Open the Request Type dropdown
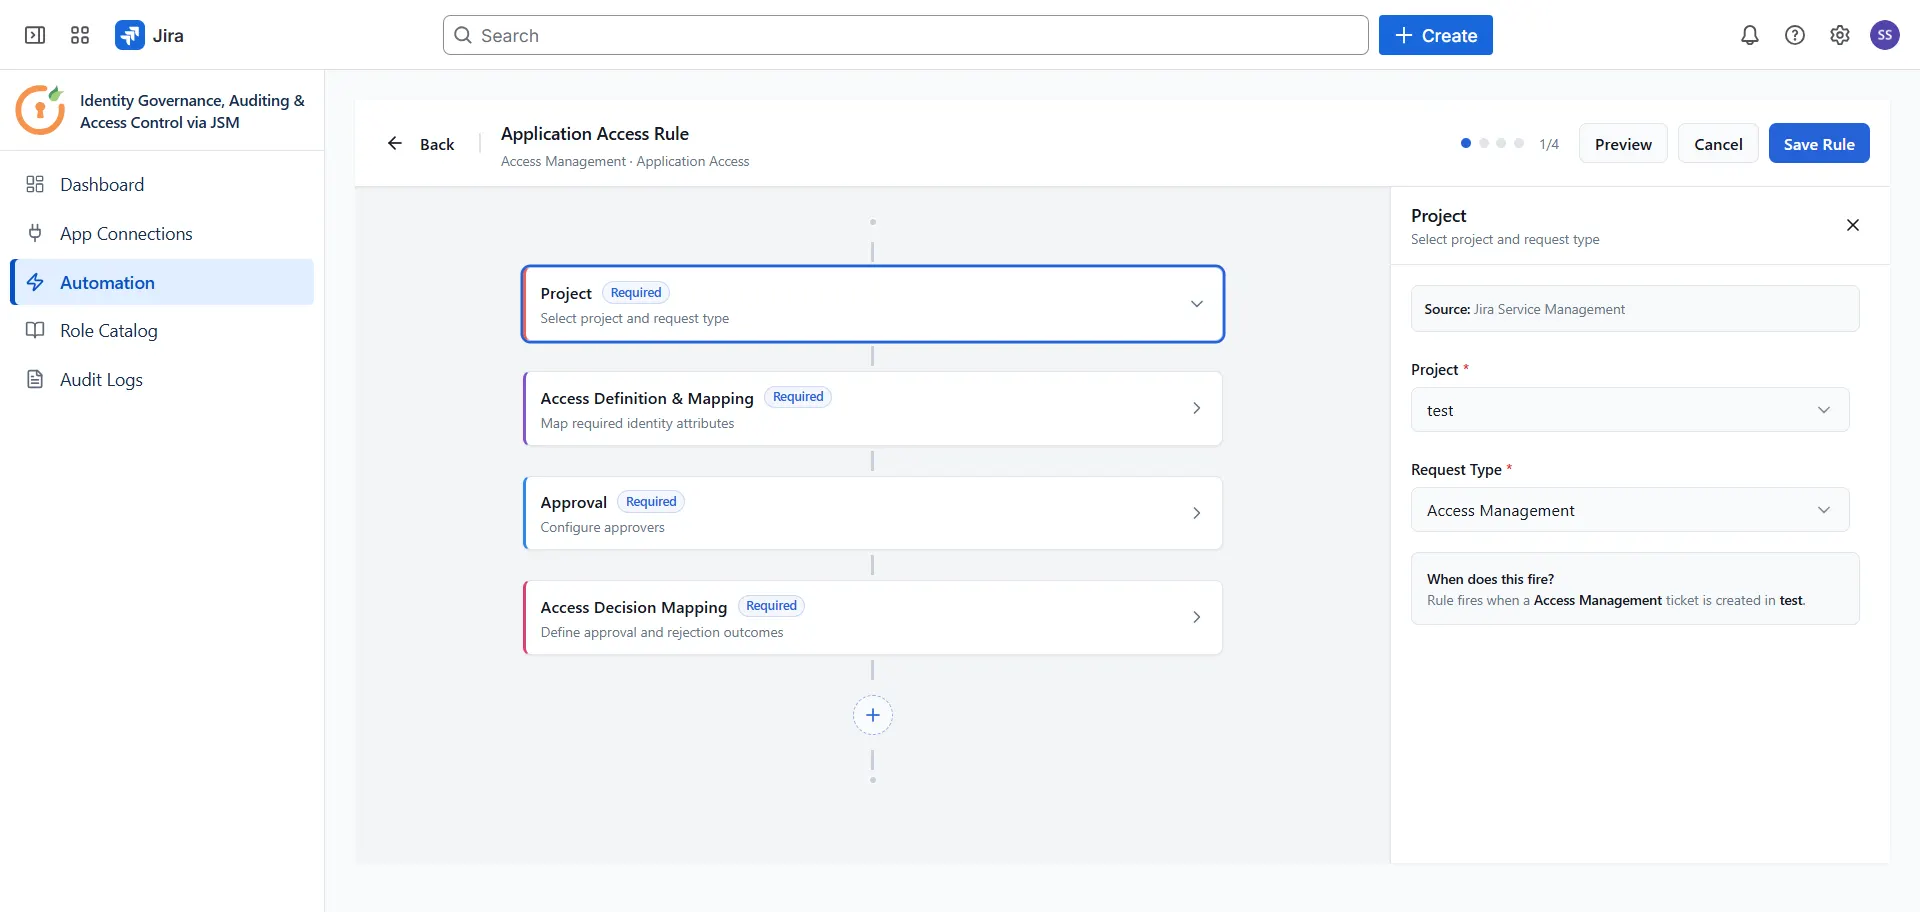This screenshot has height=912, width=1920. pyautogui.click(x=1630, y=510)
